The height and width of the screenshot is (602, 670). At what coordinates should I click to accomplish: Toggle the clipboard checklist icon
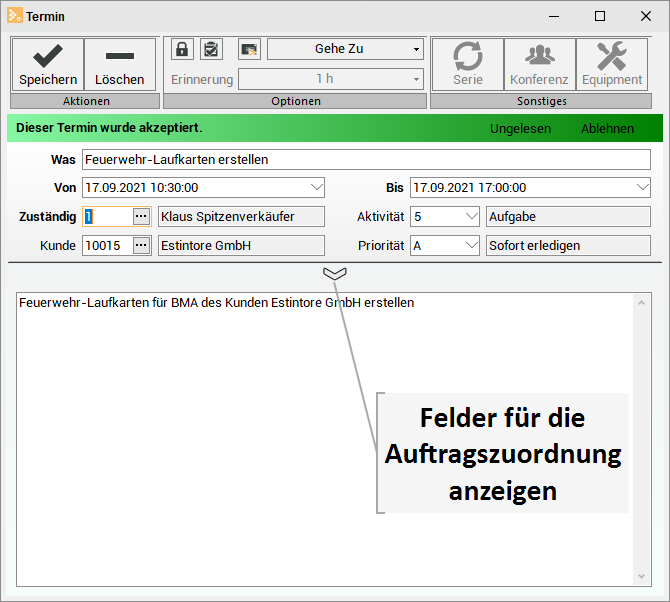211,49
